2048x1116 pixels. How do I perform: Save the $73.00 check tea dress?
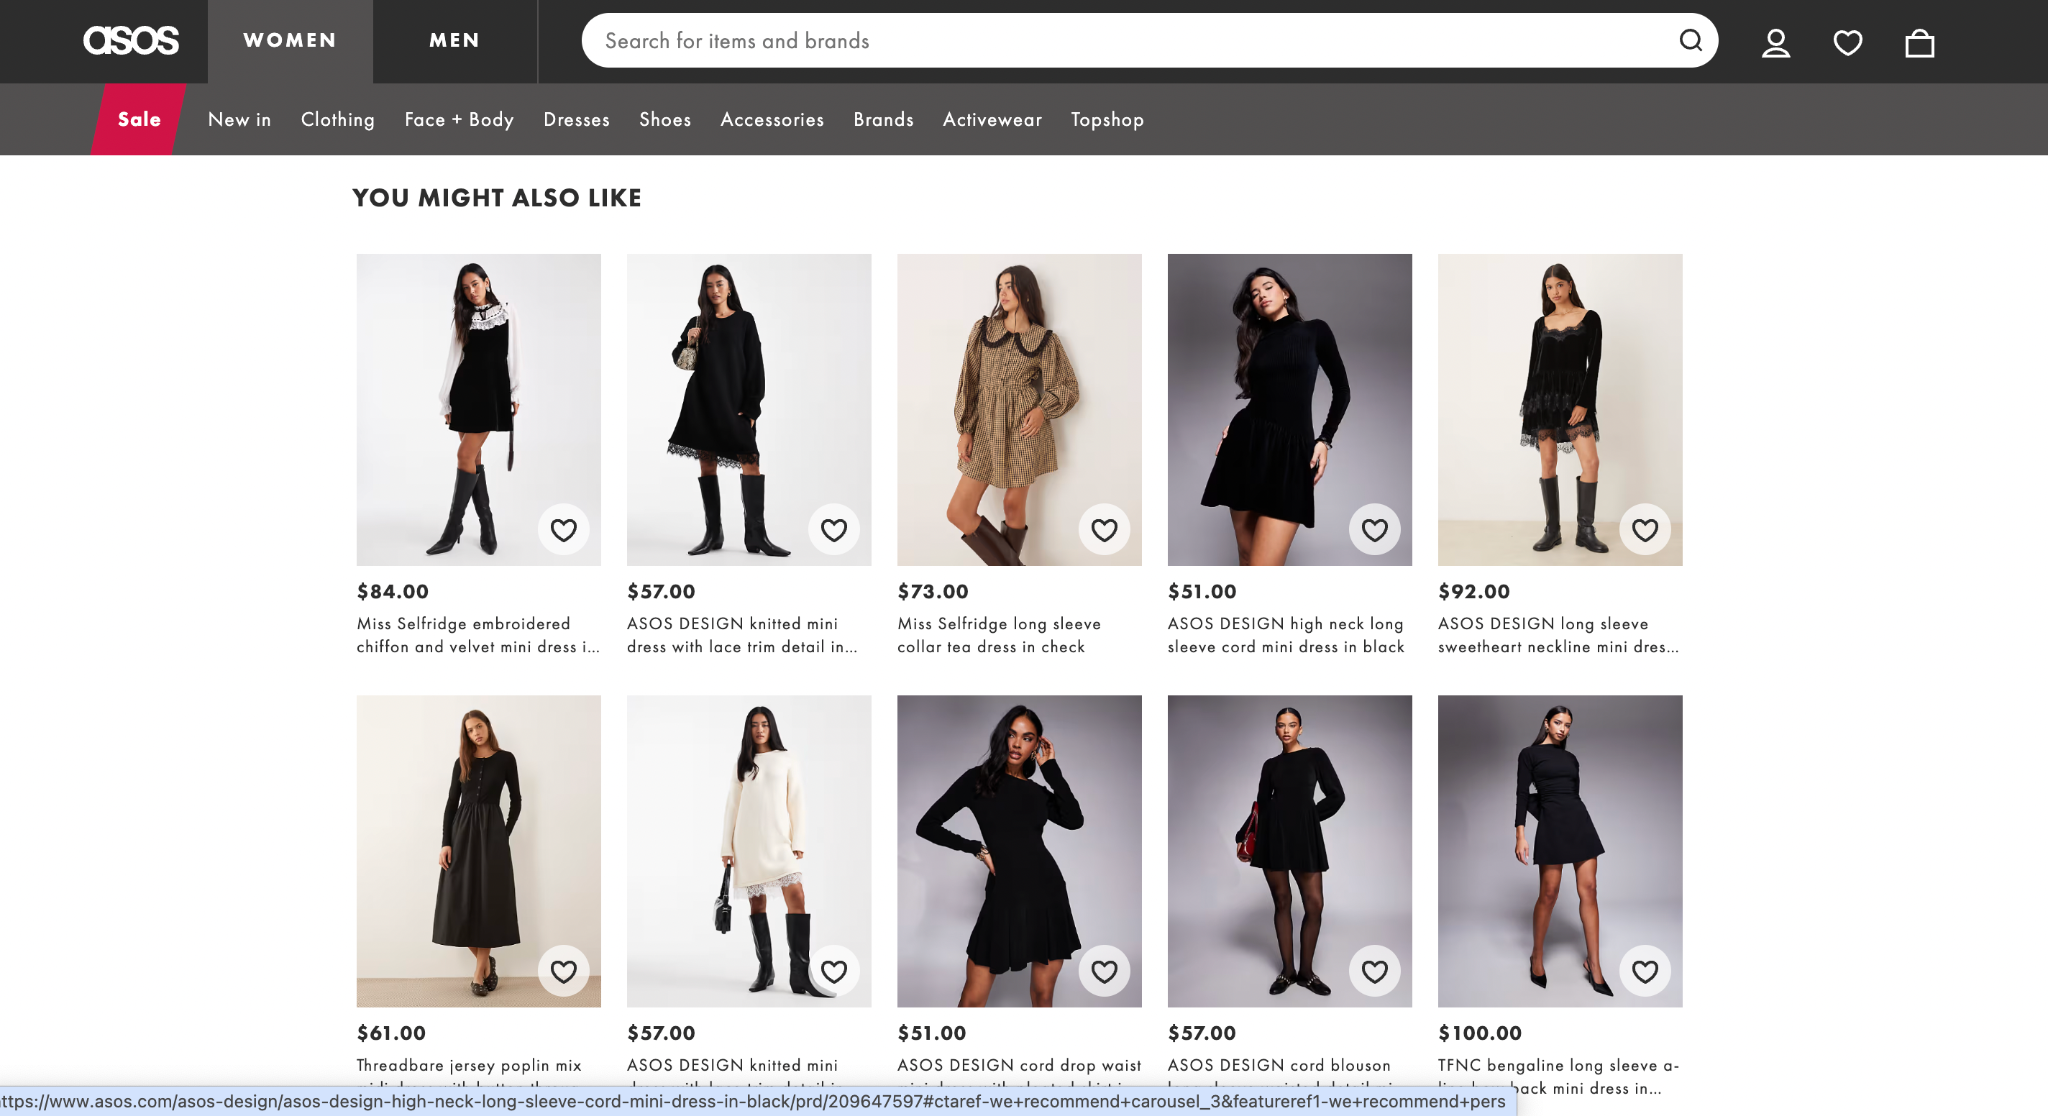point(1104,530)
